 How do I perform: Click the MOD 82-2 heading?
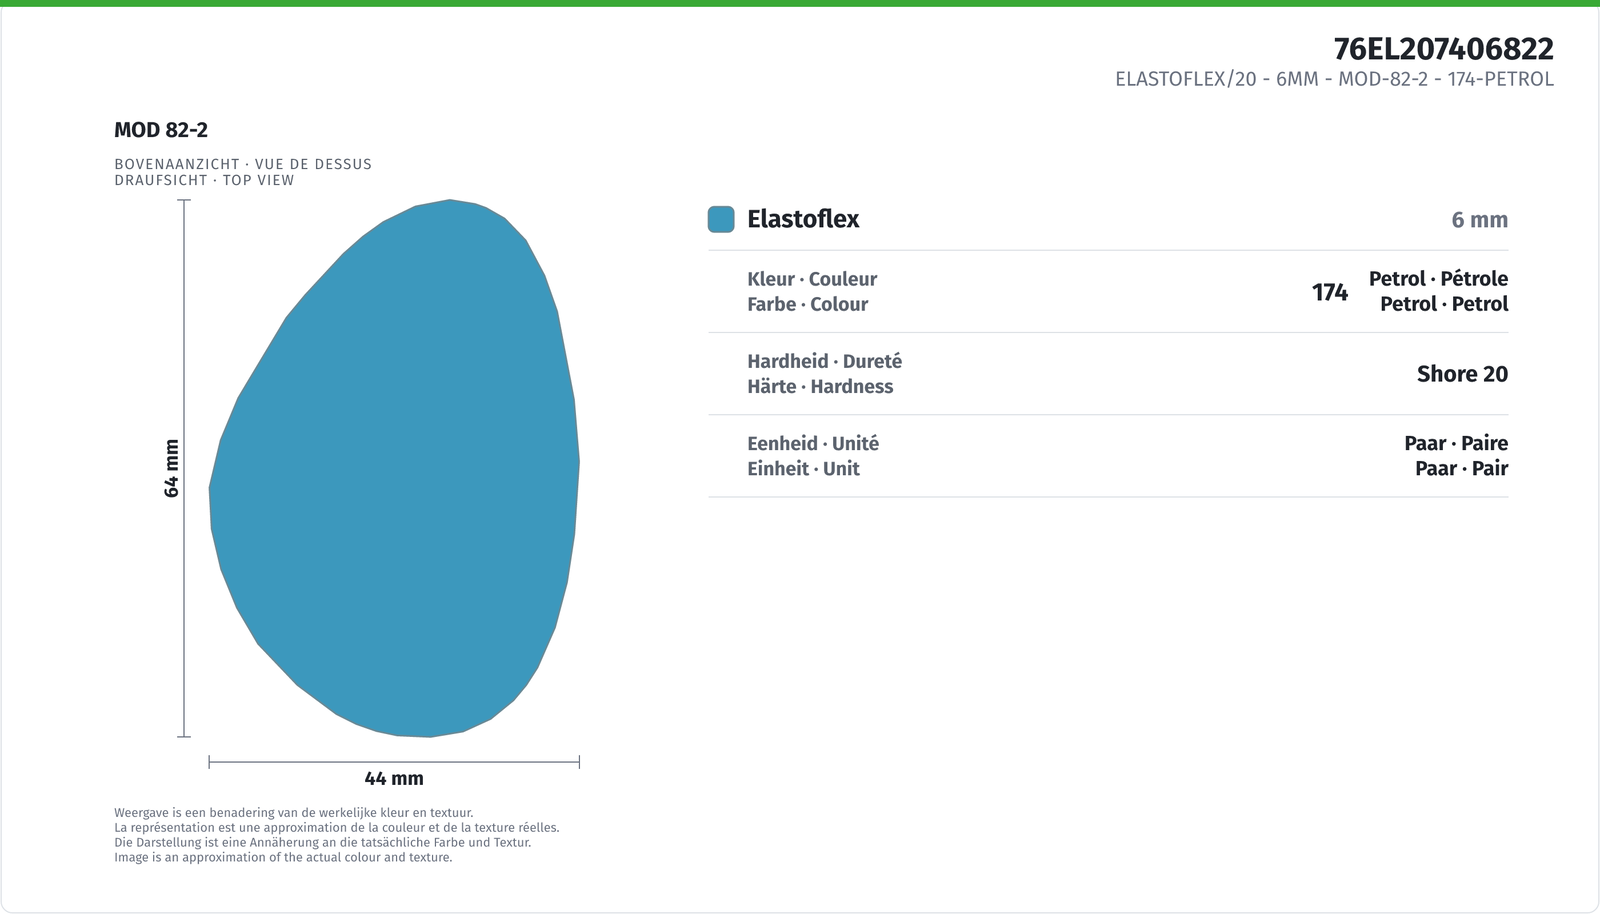point(161,130)
